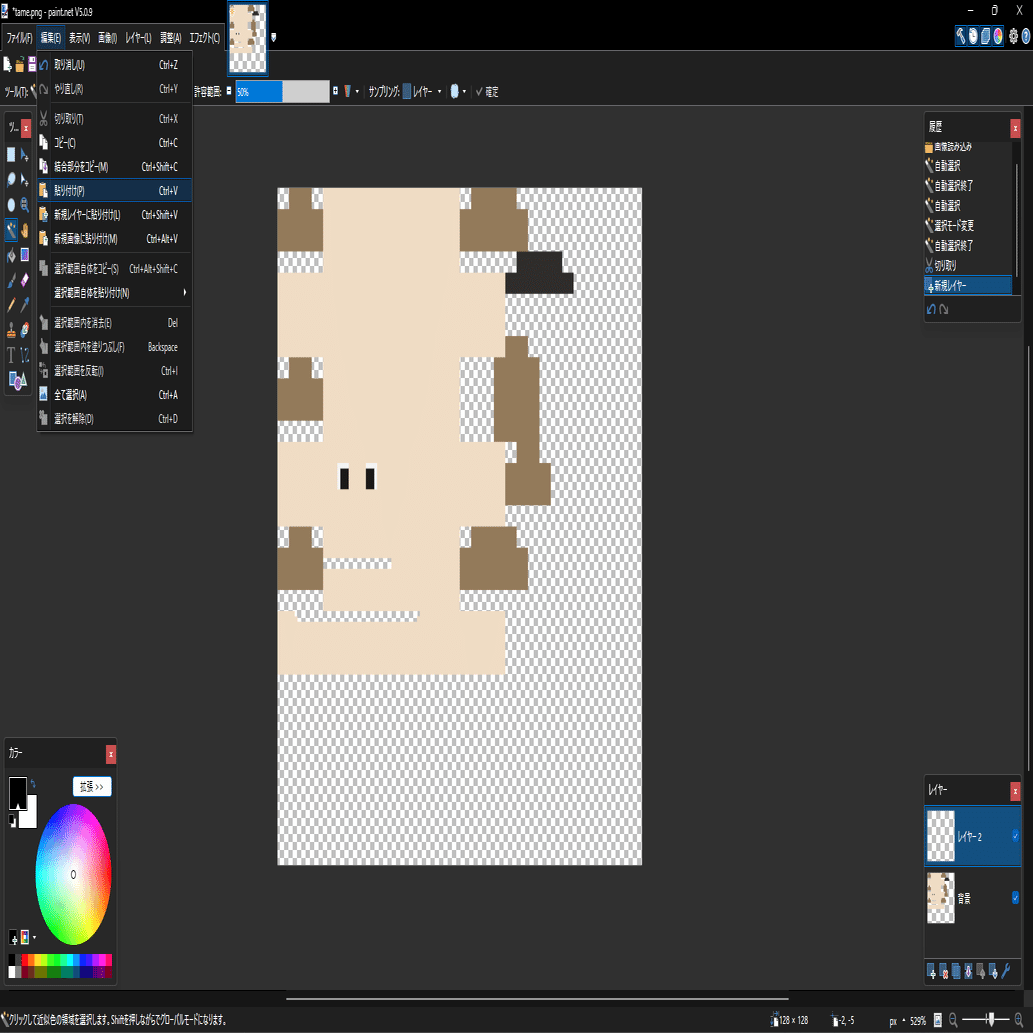Viewport: 1033px width, 1033px height.
Task: Select the Zoom tool in toolbox
Action: point(25,205)
